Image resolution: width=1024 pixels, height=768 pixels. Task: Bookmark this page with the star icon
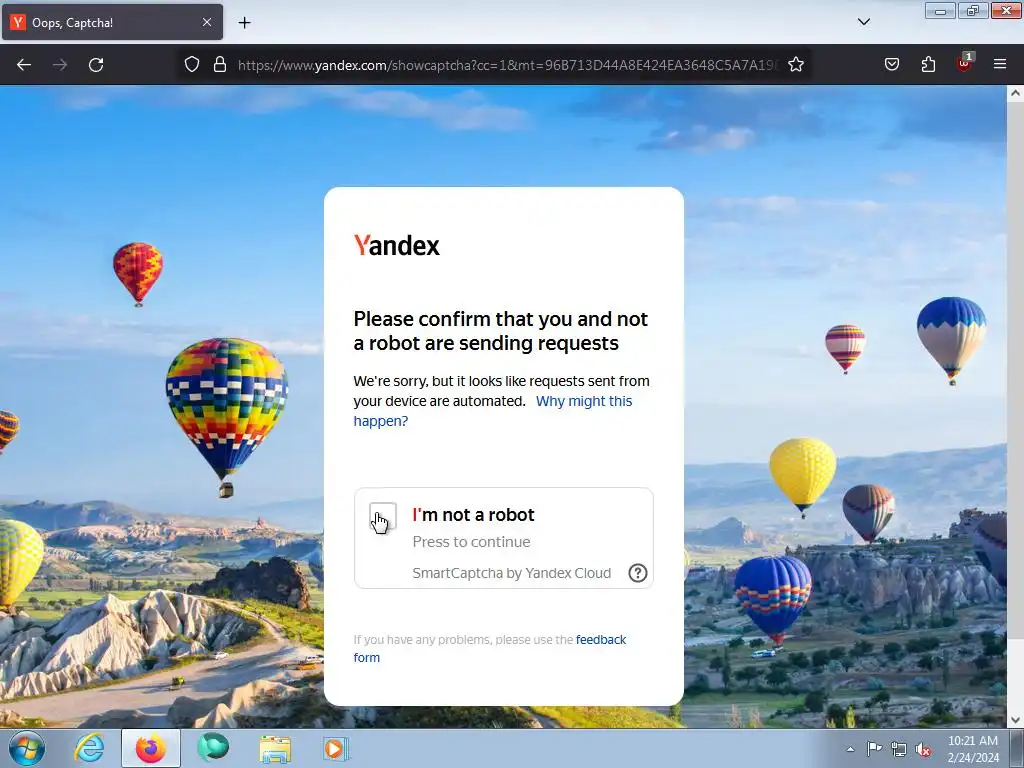coord(795,64)
